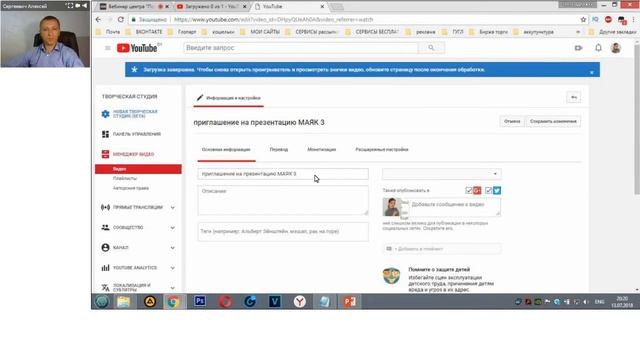This screenshot has width=640, height=360.
Task: Open the MOI SAYTY bookmark folder
Action: [261, 32]
